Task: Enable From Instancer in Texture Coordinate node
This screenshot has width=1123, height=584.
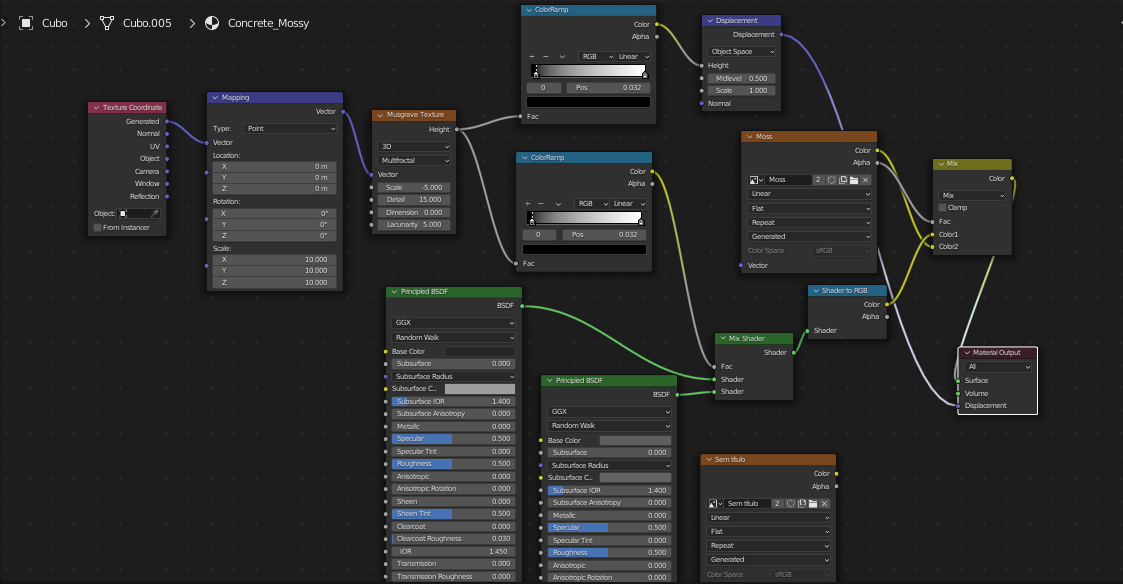Action: coord(95,227)
